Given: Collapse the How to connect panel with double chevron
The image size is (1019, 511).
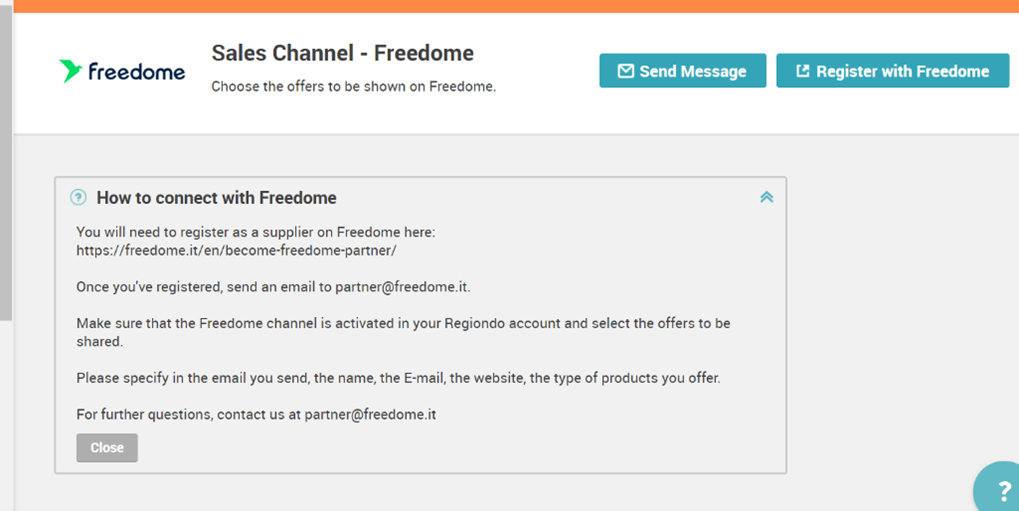Looking at the screenshot, I should 767,197.
